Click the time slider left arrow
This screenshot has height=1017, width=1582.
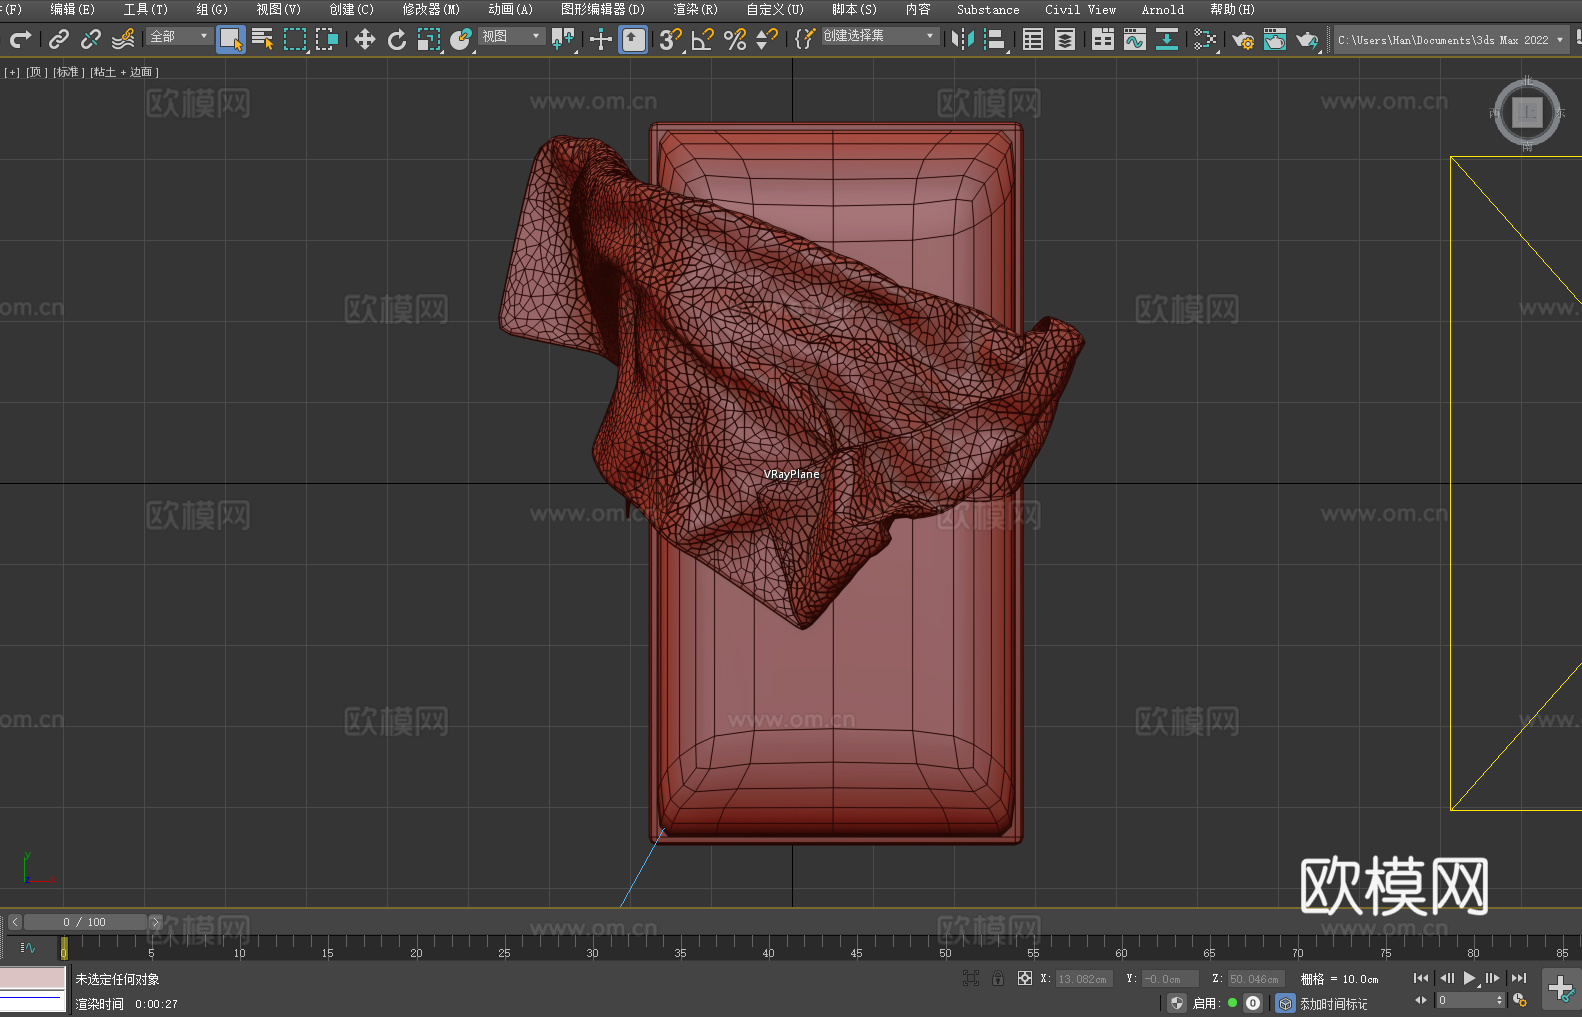[14, 922]
